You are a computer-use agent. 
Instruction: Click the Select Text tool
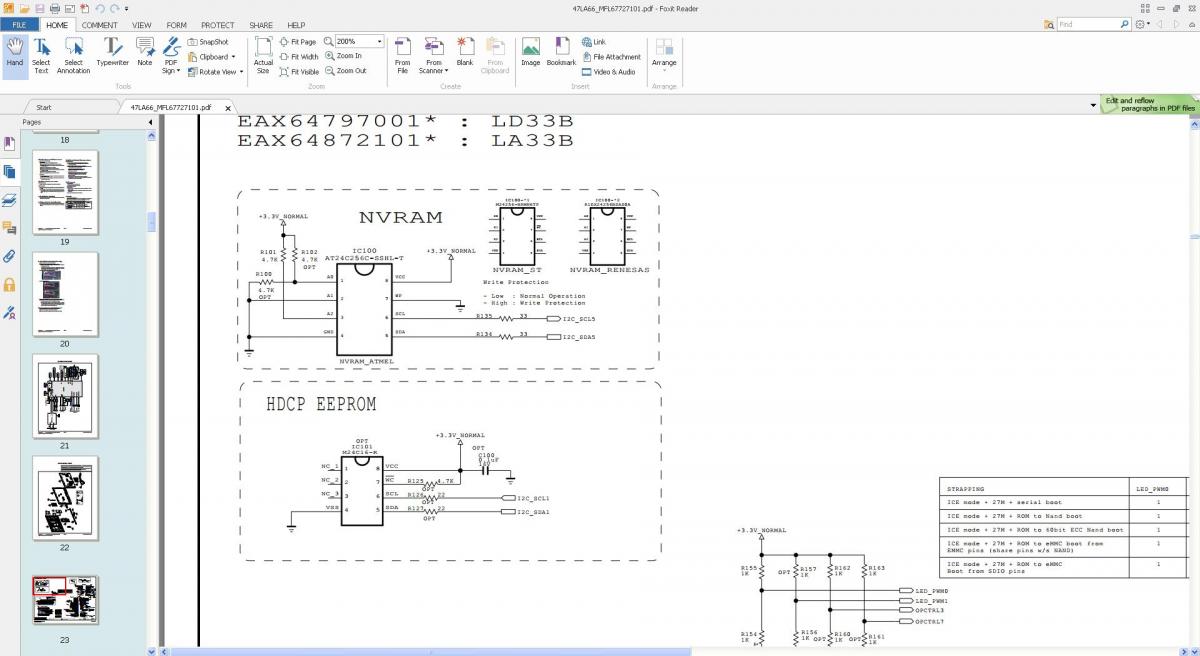click(x=41, y=55)
